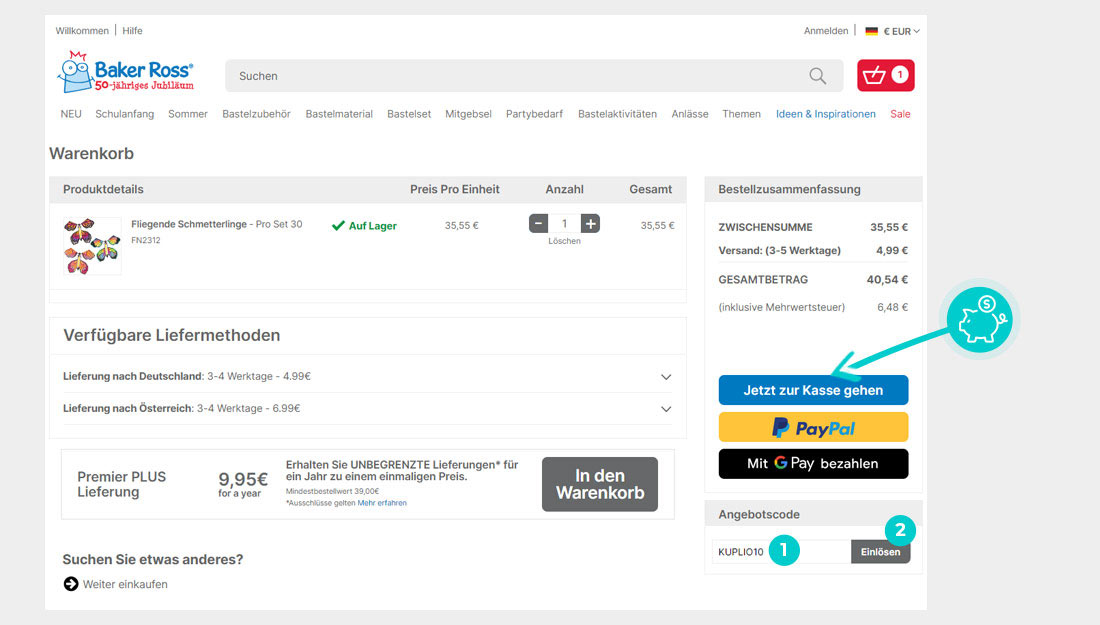Click the arrow icon beside Weiter einkaufen

point(71,584)
